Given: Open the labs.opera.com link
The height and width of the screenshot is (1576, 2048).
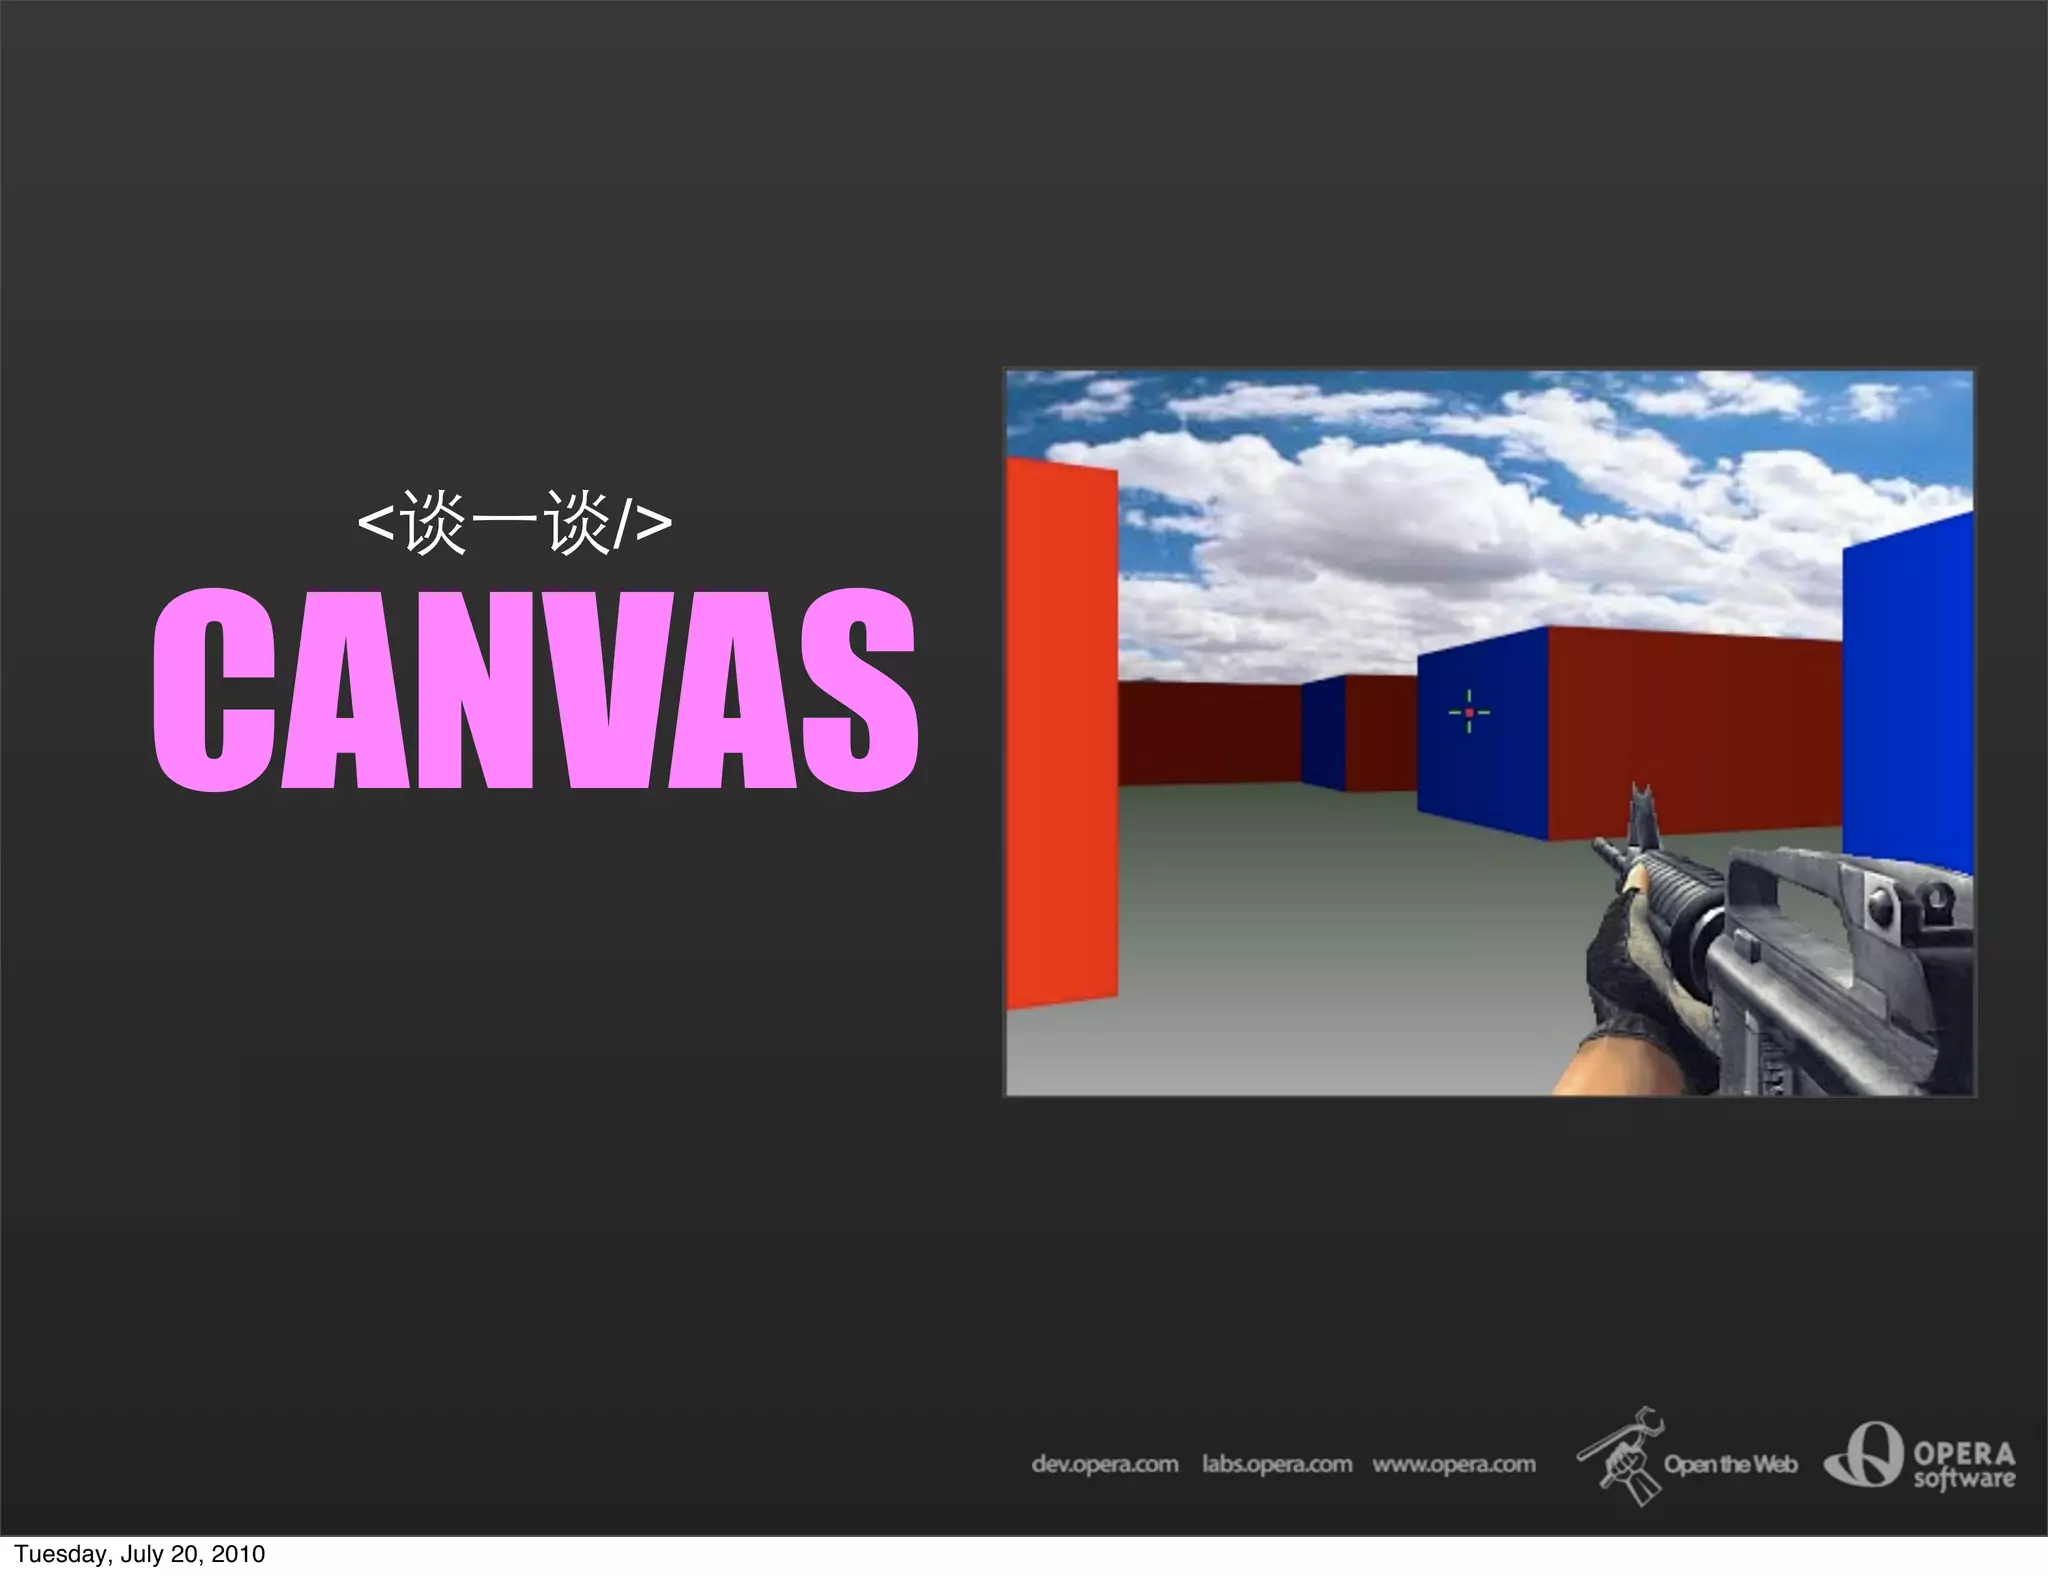Looking at the screenshot, I should [1277, 1464].
